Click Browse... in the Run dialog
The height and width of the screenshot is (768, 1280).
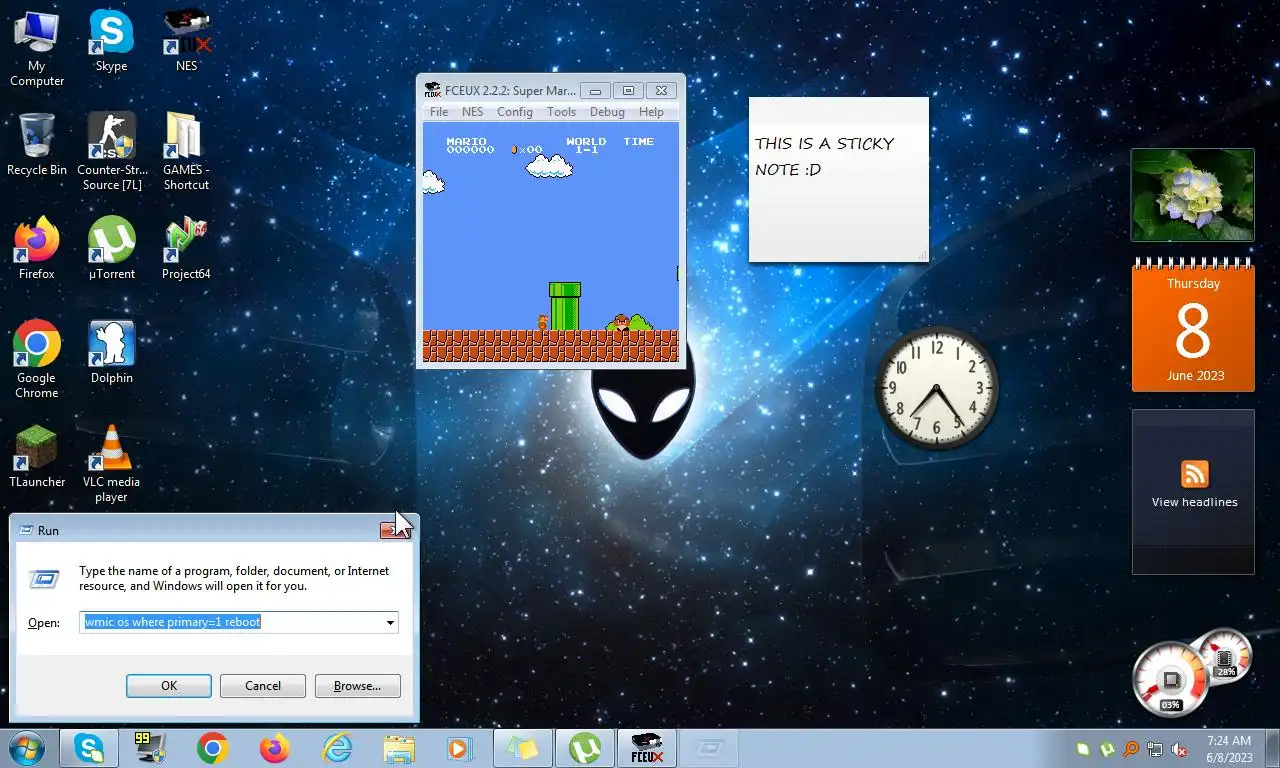[357, 686]
